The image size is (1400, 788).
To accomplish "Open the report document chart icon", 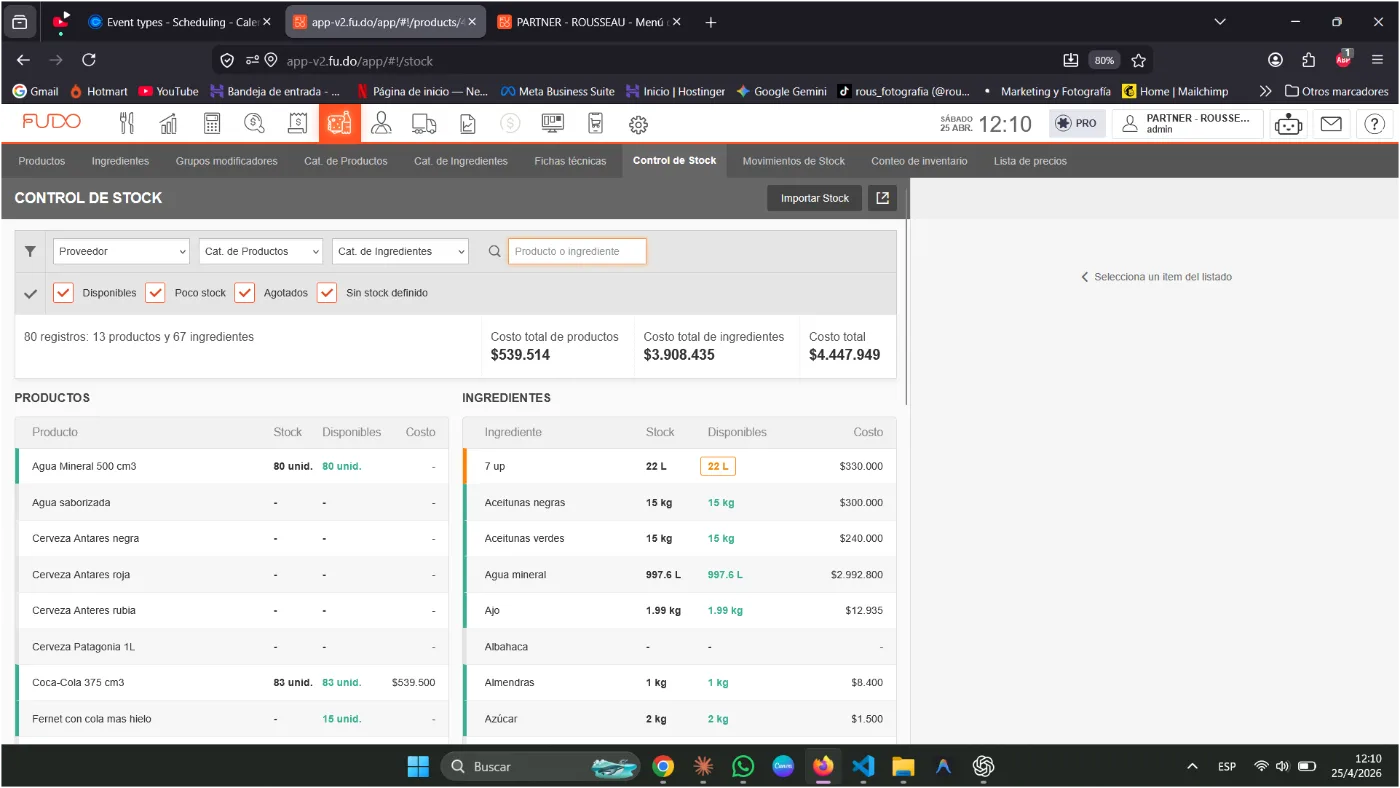I will point(467,124).
